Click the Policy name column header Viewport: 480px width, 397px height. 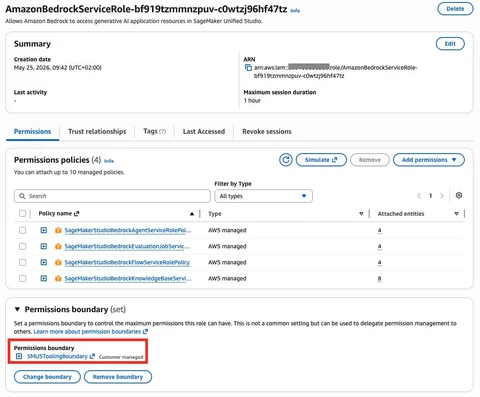[55, 213]
